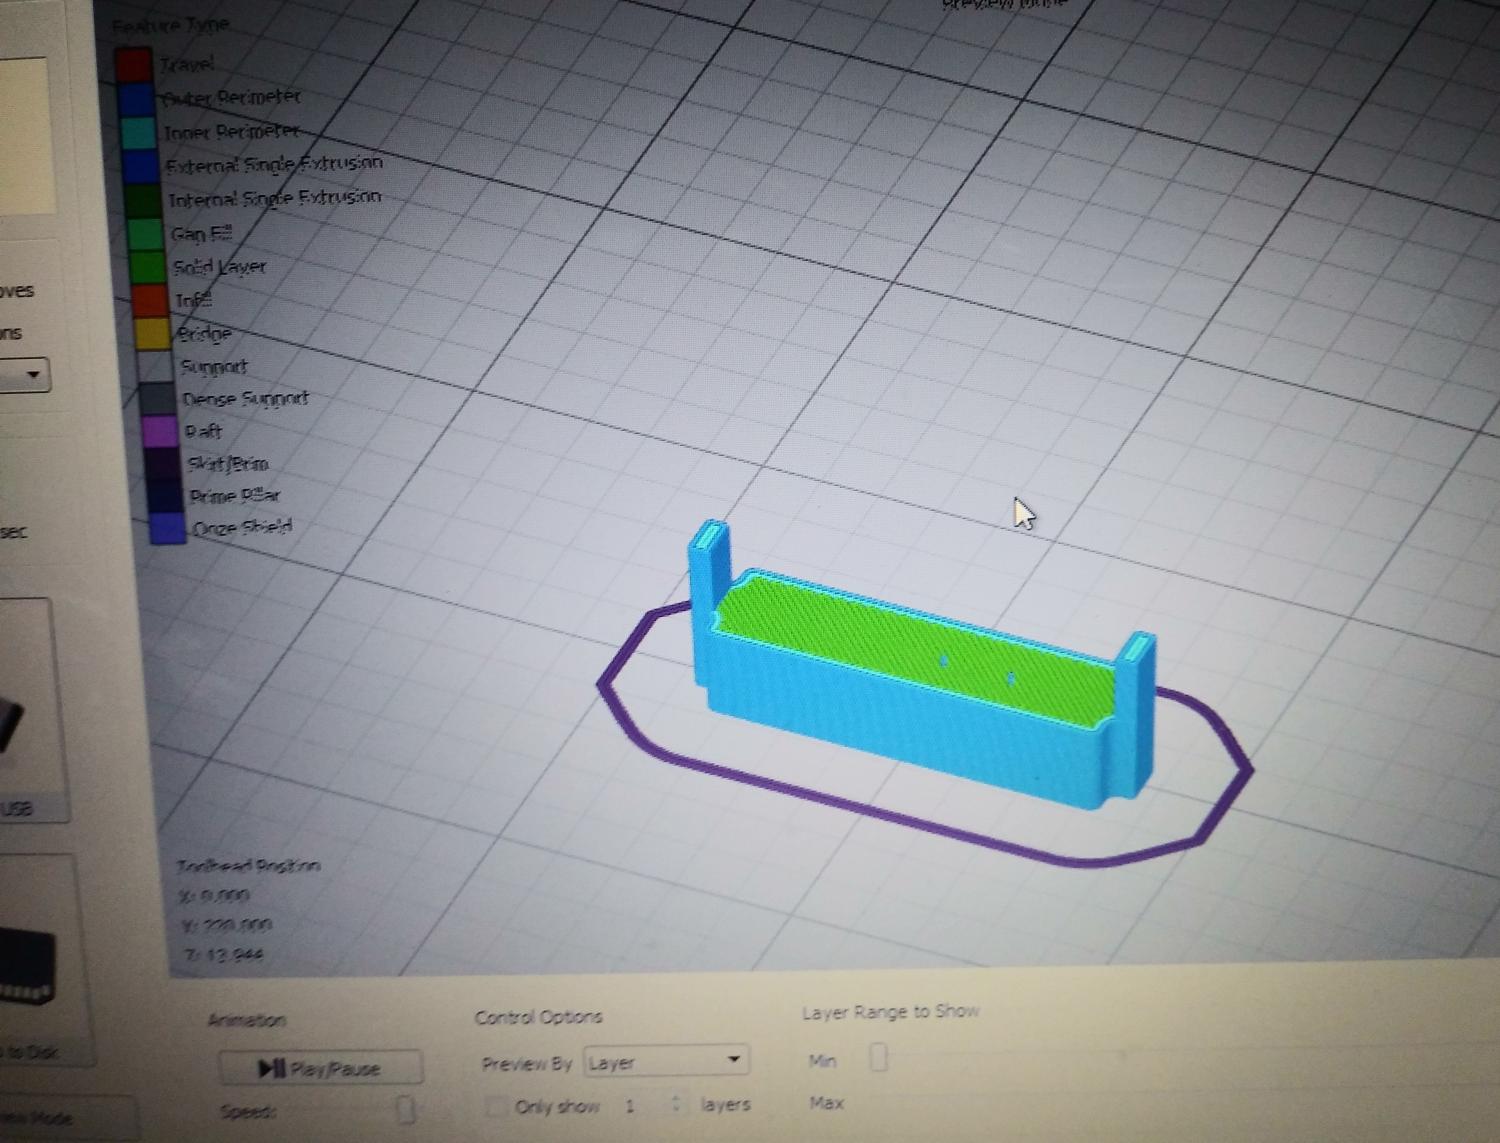Click the Dense Support color swatch

coord(158,399)
